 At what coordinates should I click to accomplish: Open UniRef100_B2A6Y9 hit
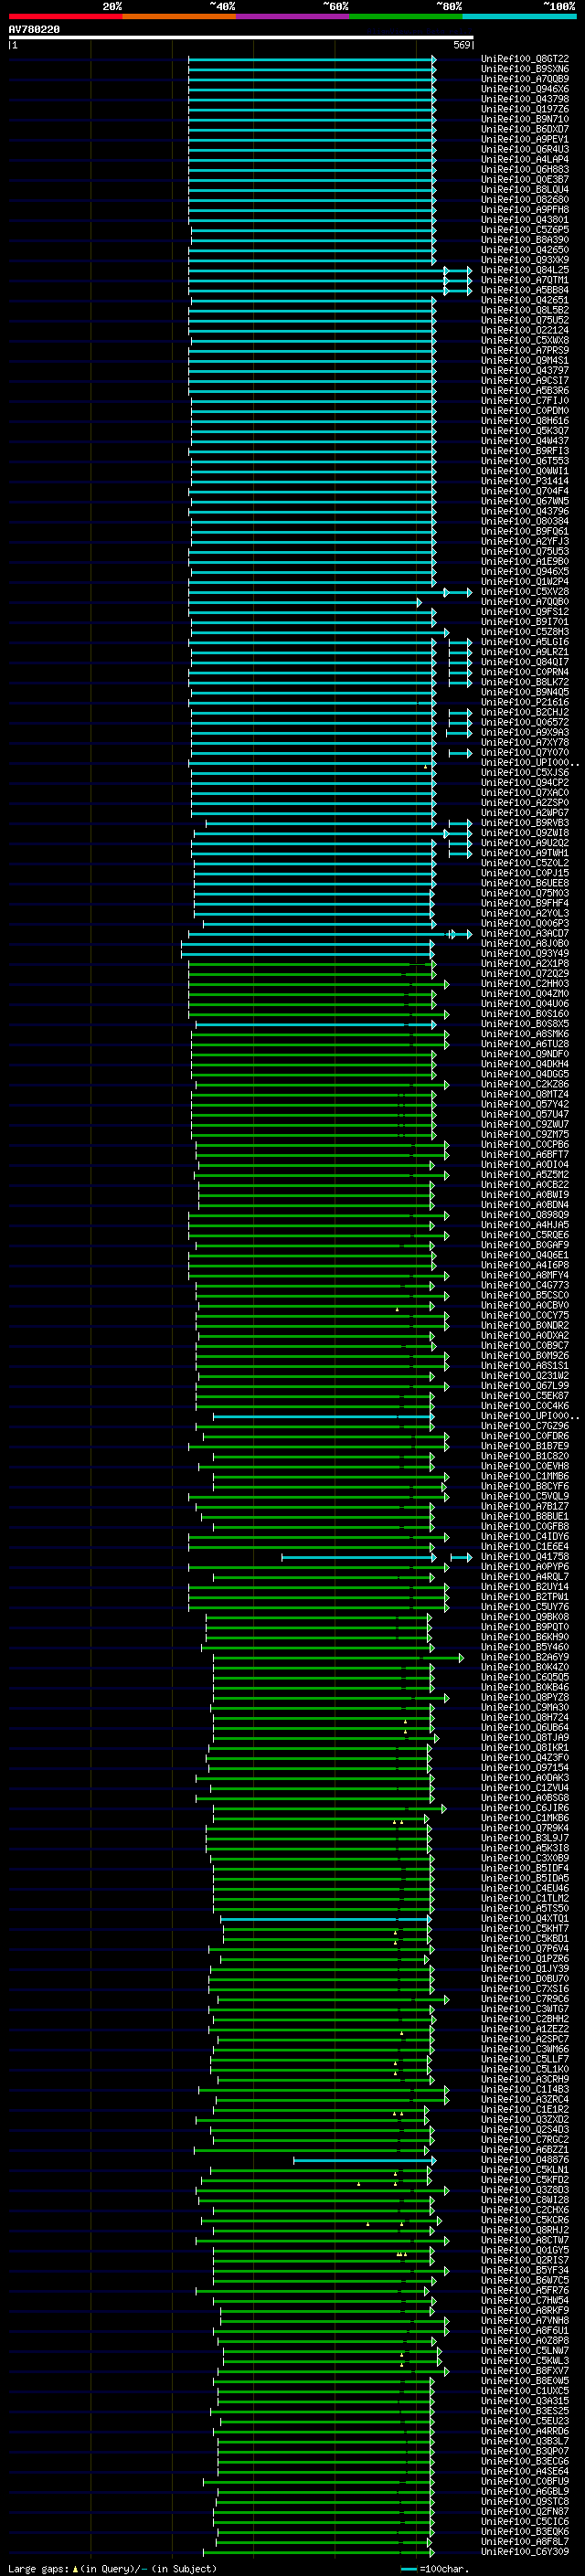click(525, 1657)
